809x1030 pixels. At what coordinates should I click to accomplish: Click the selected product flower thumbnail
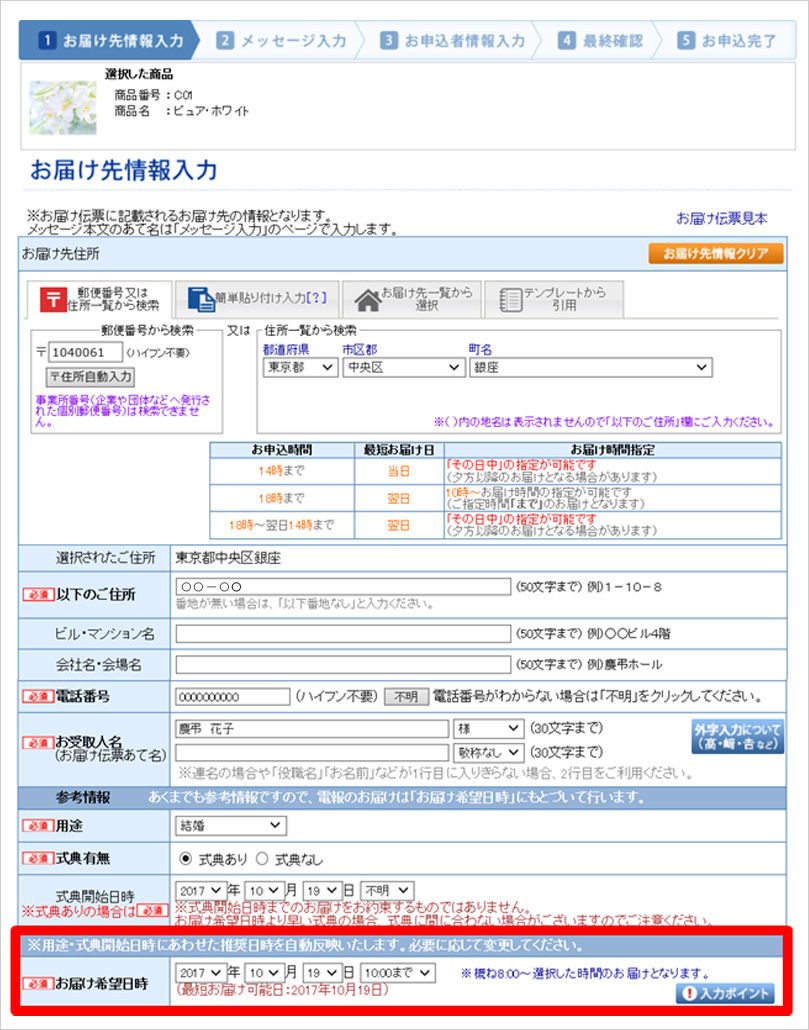click(63, 107)
